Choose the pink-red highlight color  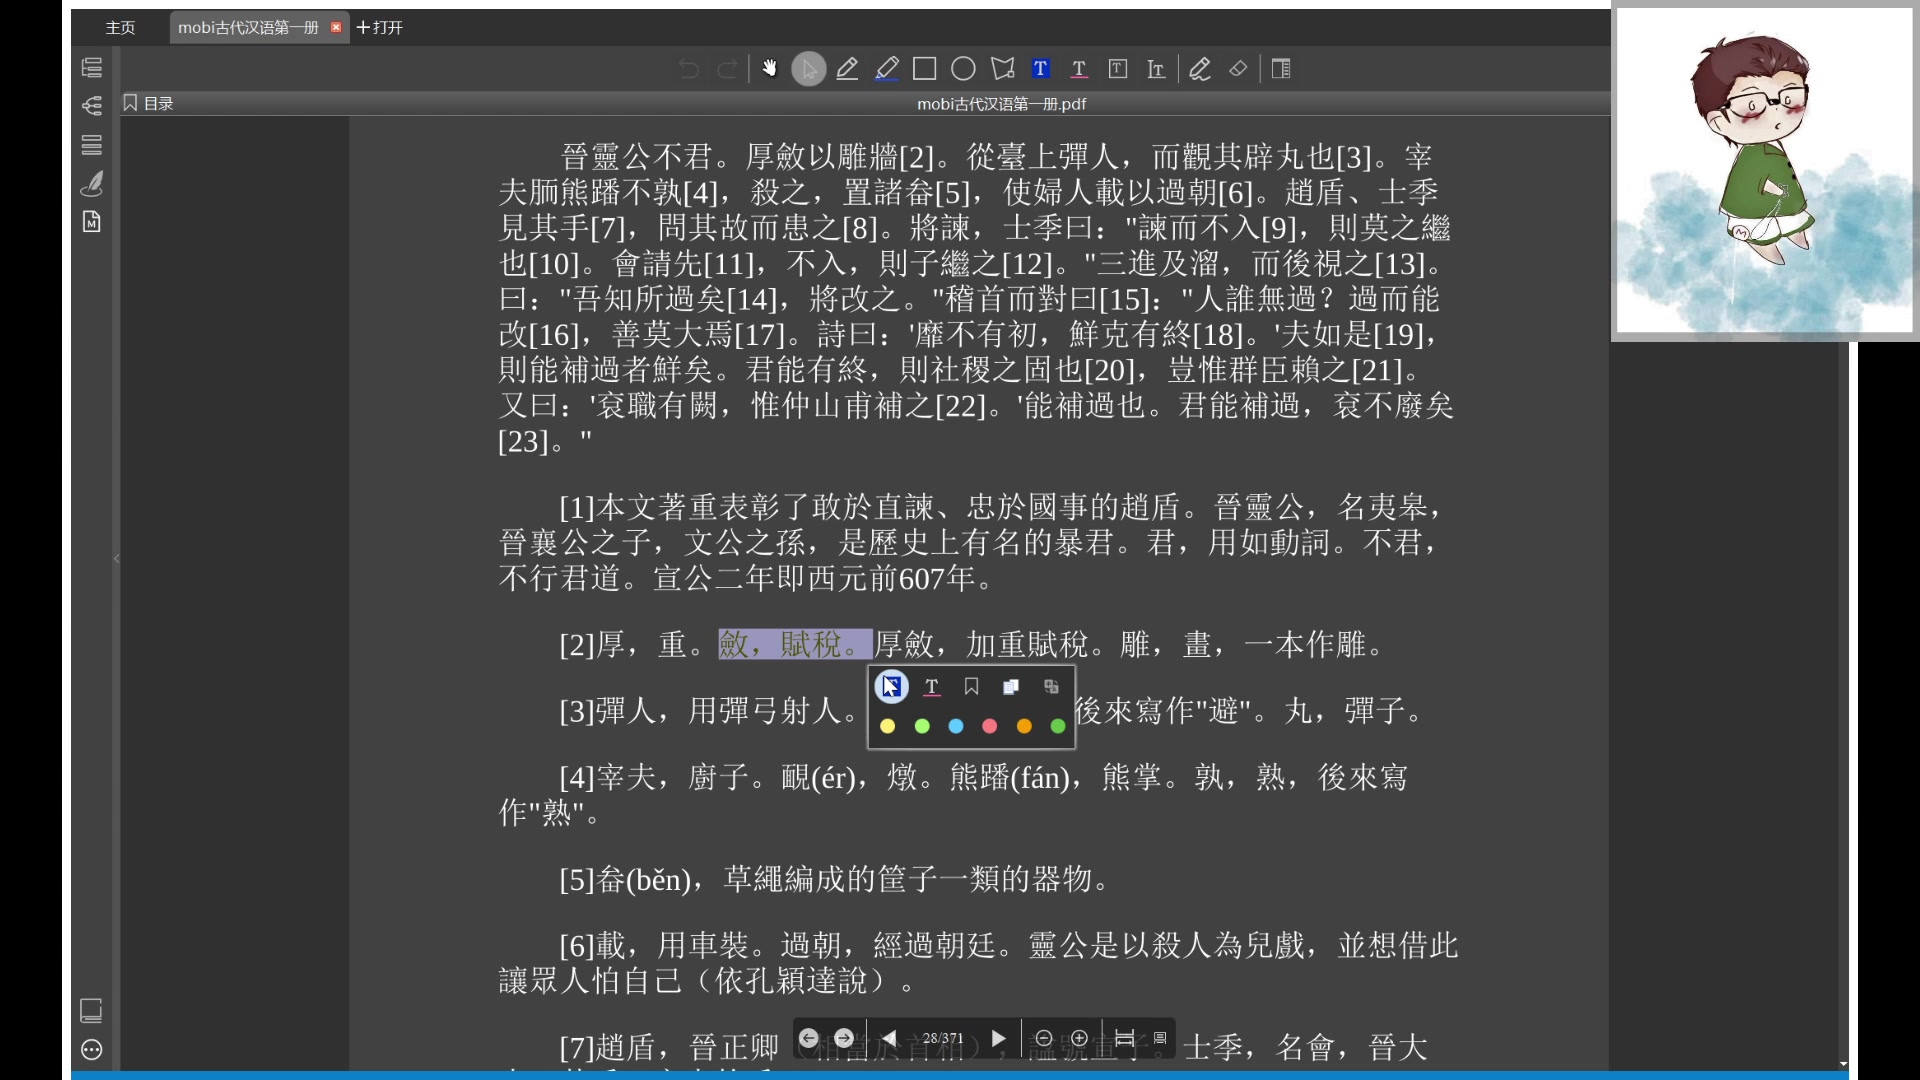(990, 727)
